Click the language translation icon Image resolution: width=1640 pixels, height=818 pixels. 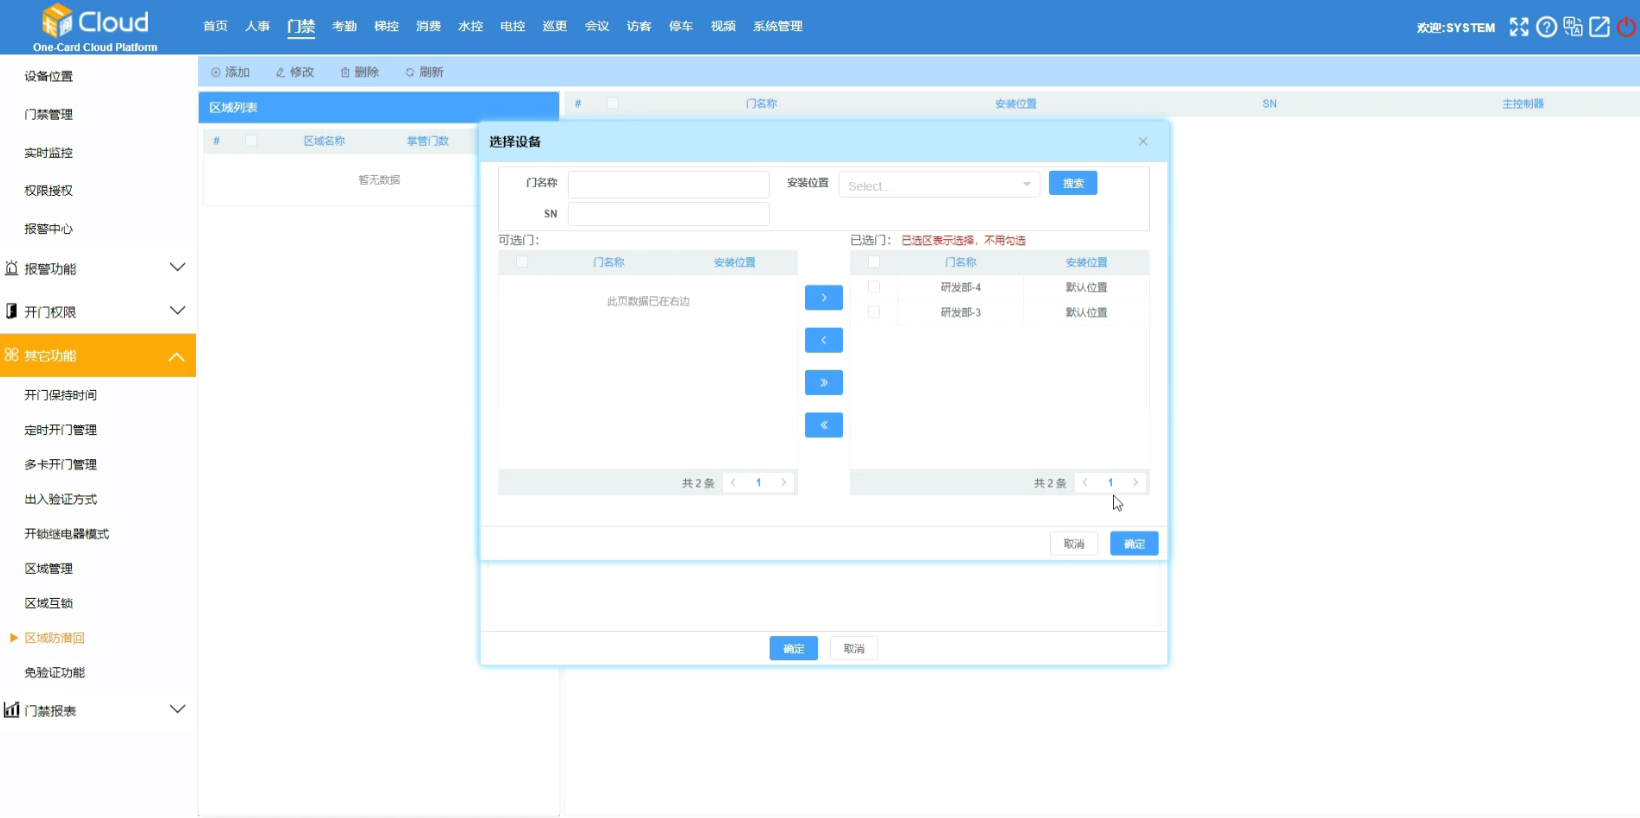(x=1573, y=27)
